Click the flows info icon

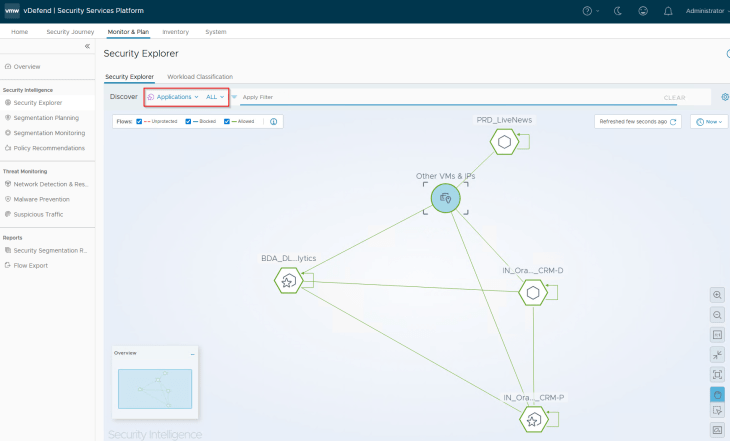[x=273, y=121]
